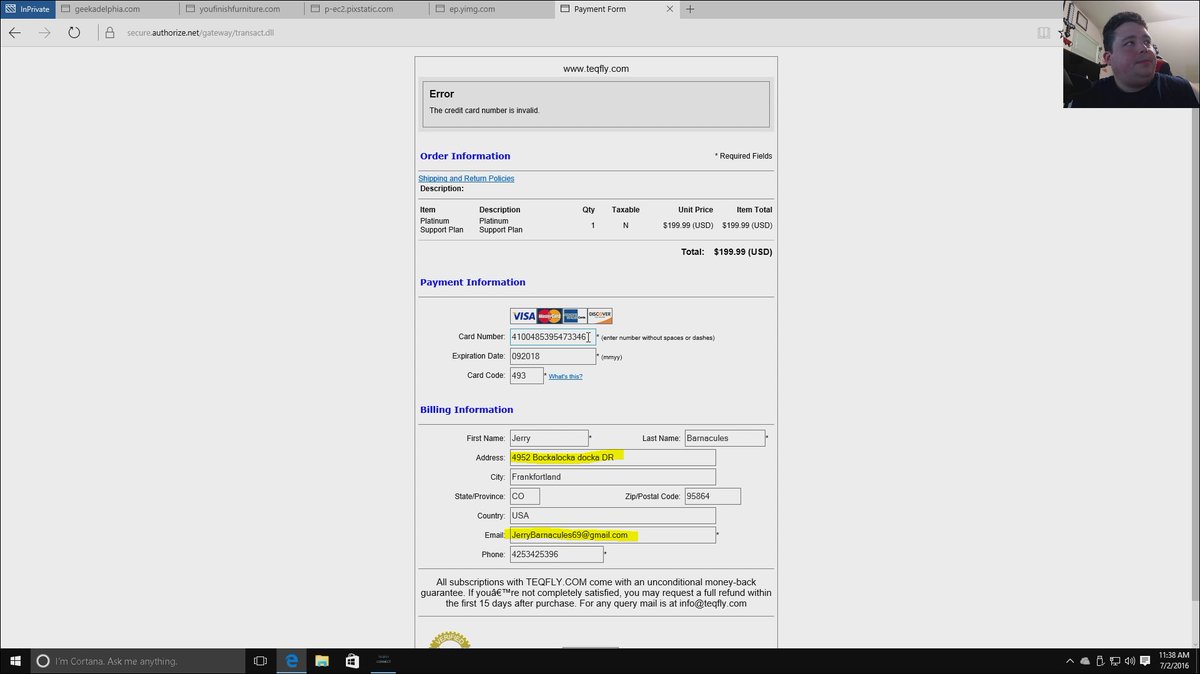This screenshot has height=674, width=1200.
Task: Open the "What's this?" card code link
Action: point(565,376)
